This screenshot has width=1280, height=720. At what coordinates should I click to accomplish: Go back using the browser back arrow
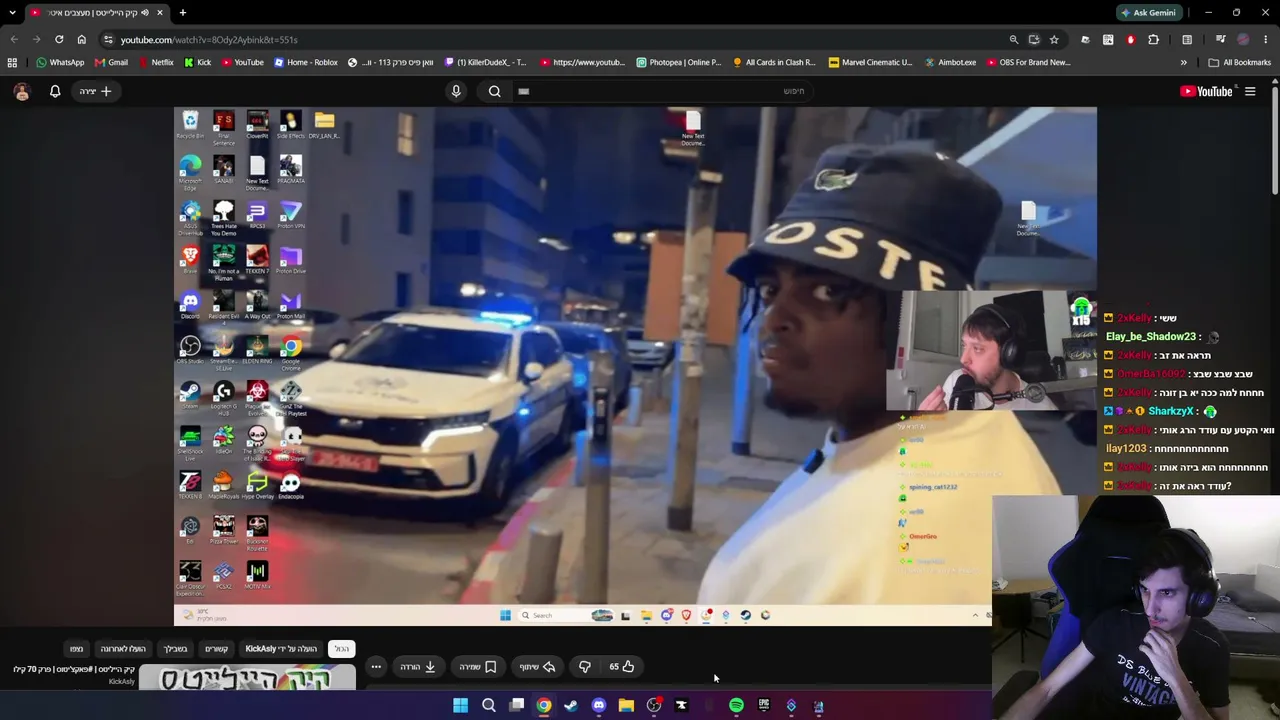pyautogui.click(x=14, y=39)
